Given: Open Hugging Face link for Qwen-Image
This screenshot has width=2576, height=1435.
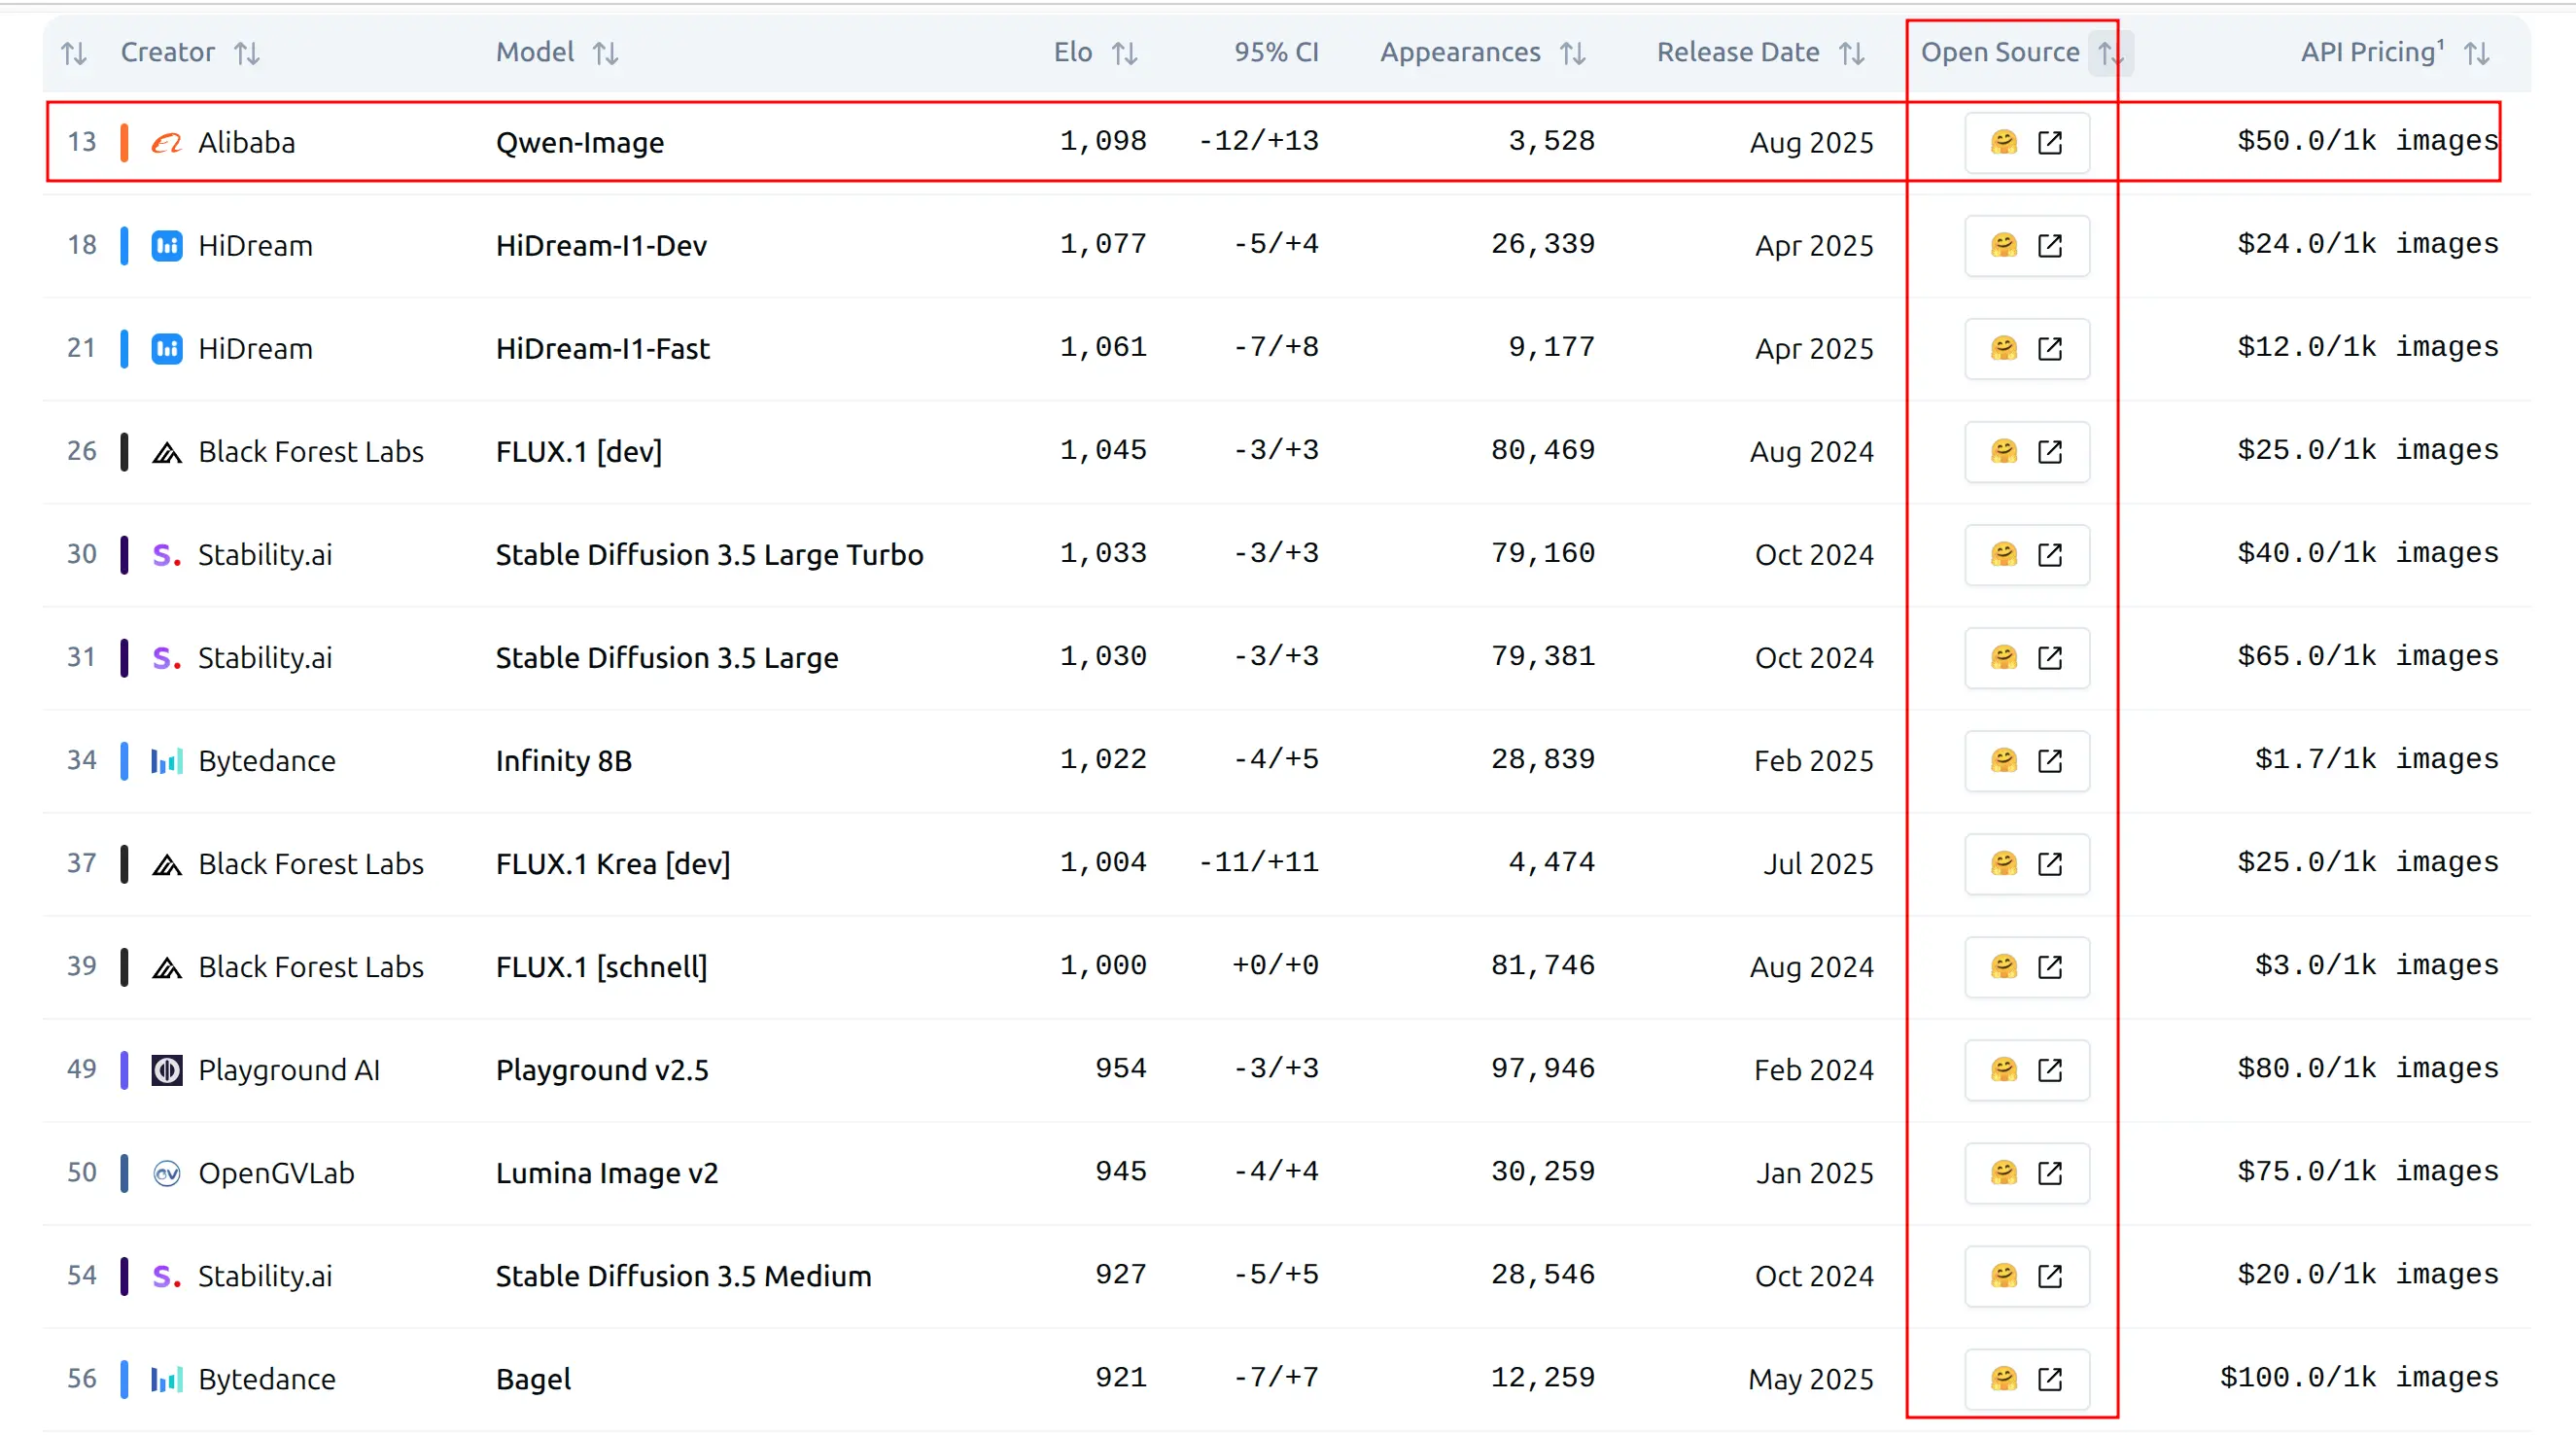Looking at the screenshot, I should (x=2003, y=142).
